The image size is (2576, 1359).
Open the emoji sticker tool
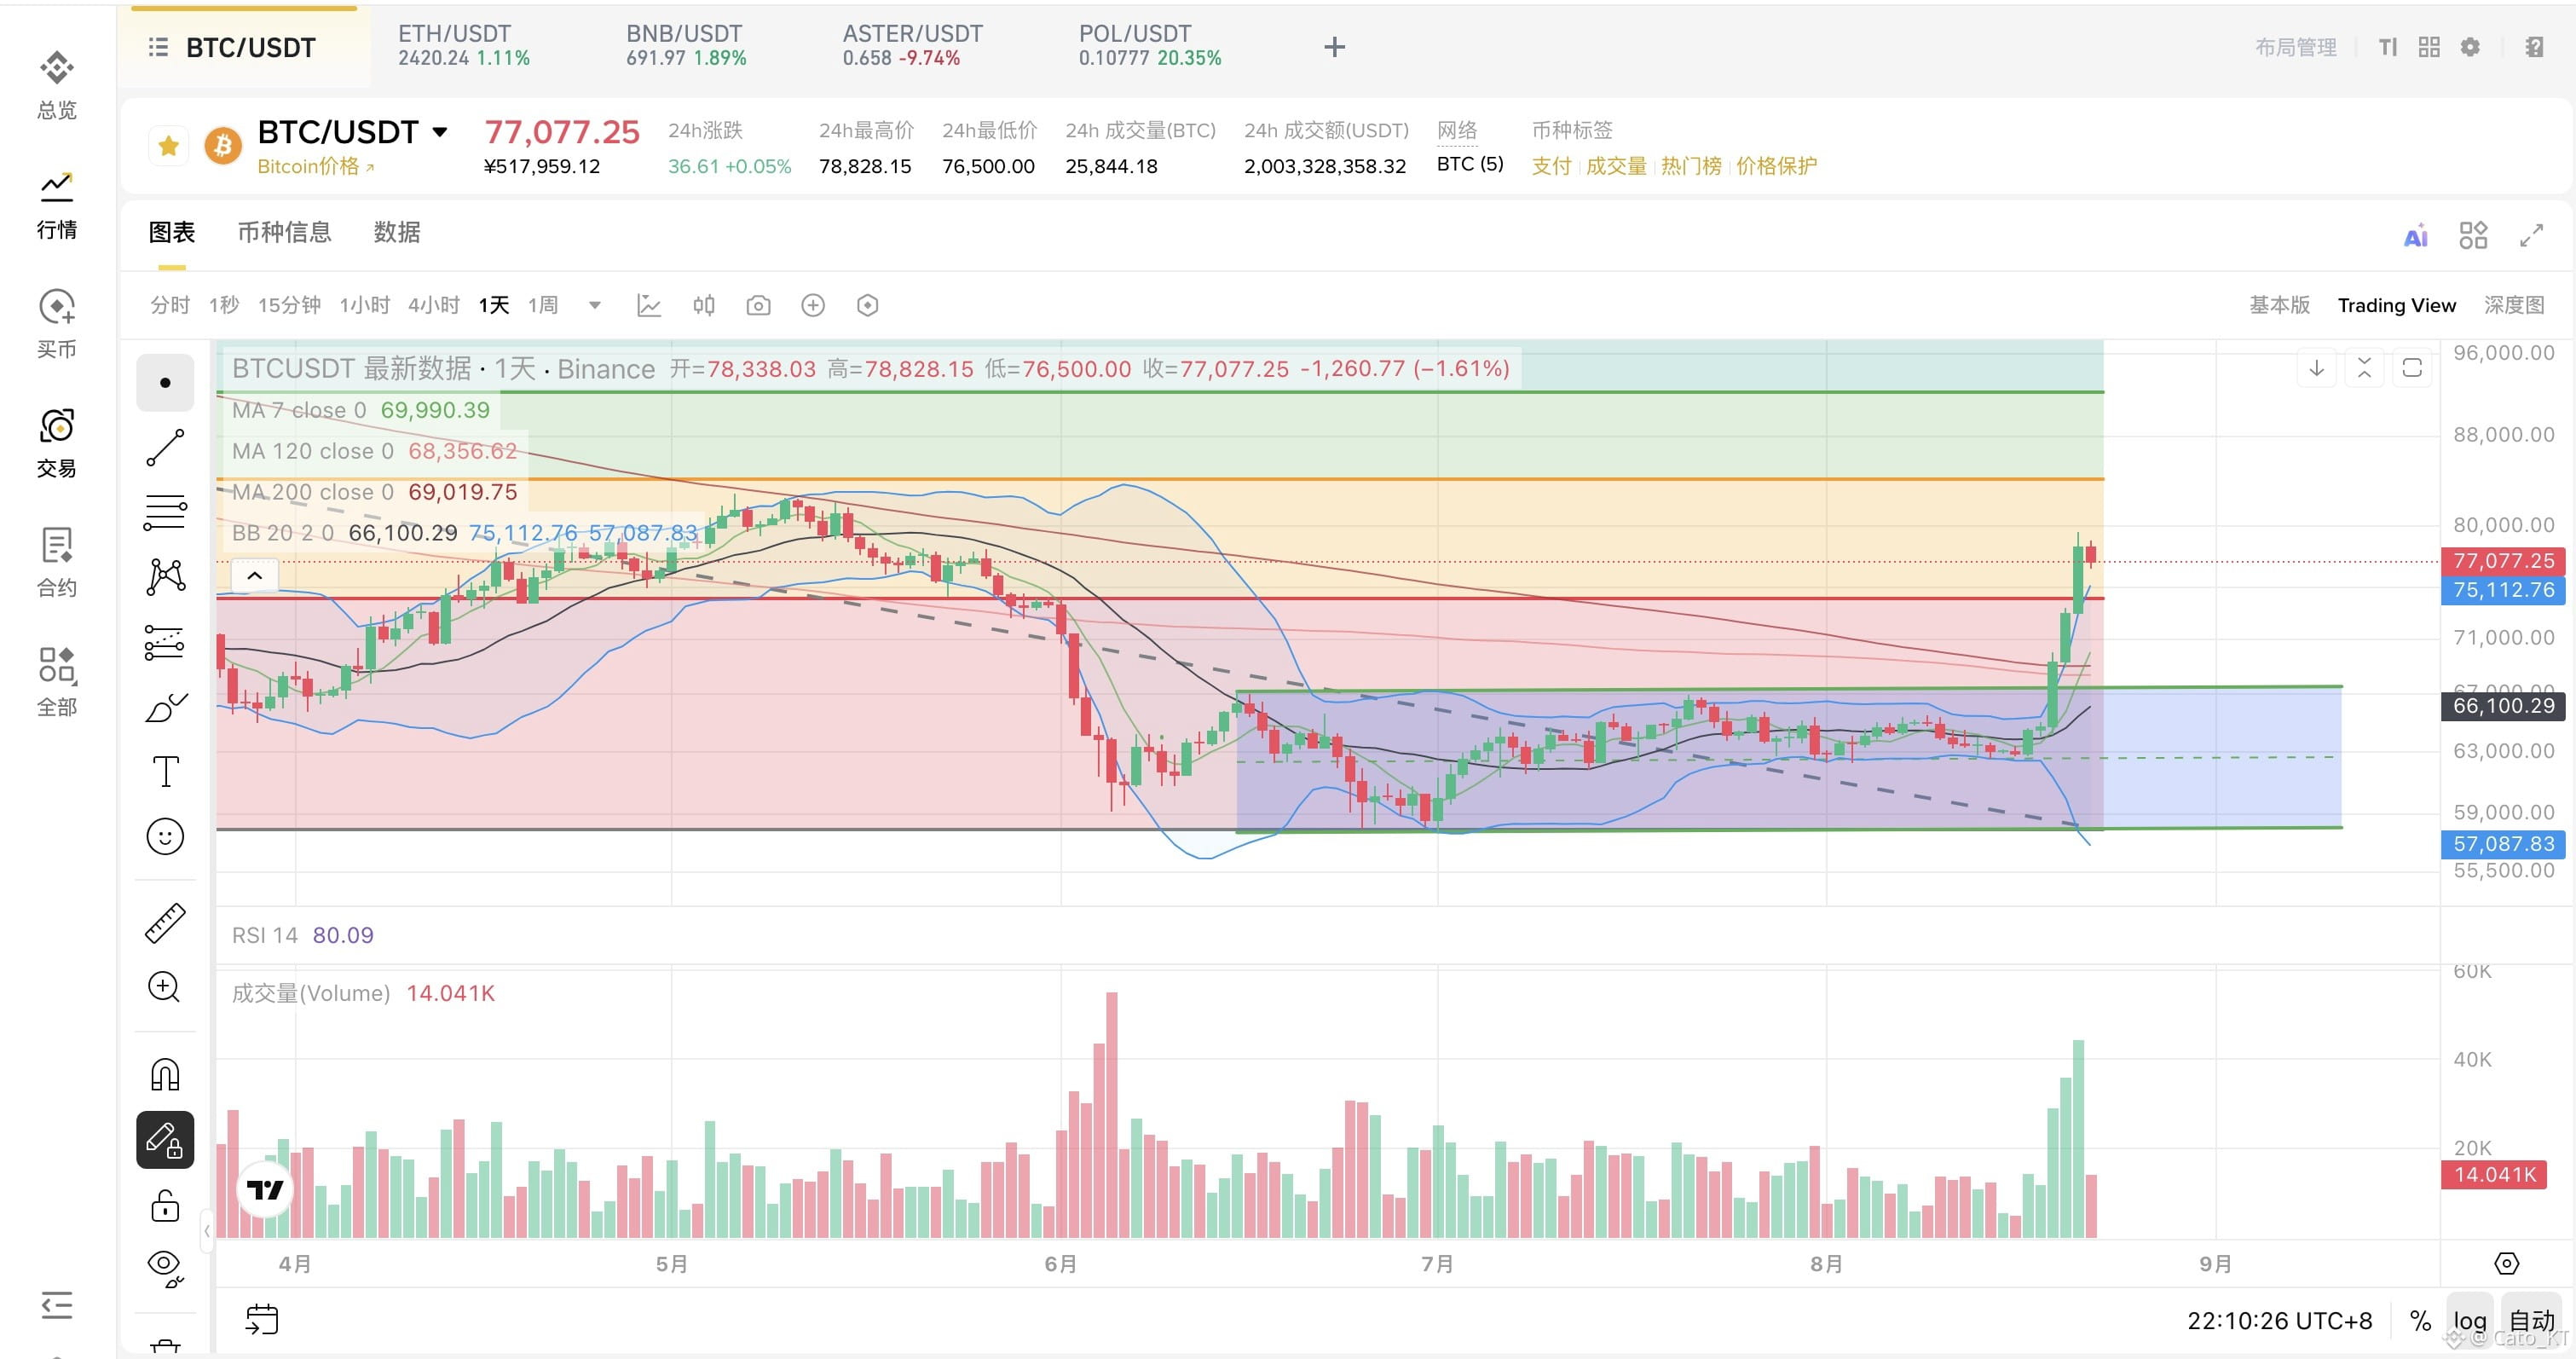(165, 836)
